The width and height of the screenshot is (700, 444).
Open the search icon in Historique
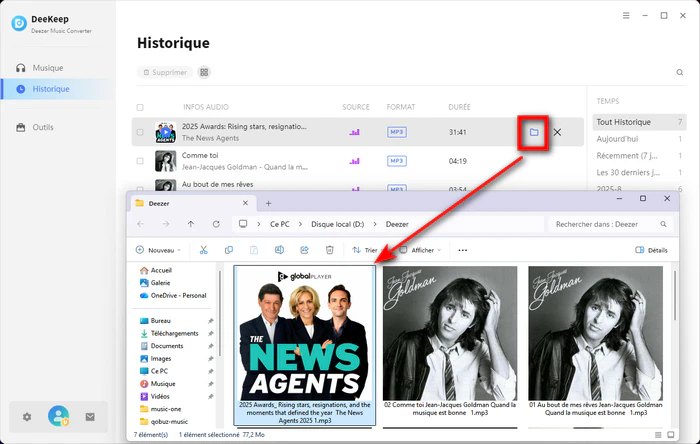pyautogui.click(x=679, y=72)
